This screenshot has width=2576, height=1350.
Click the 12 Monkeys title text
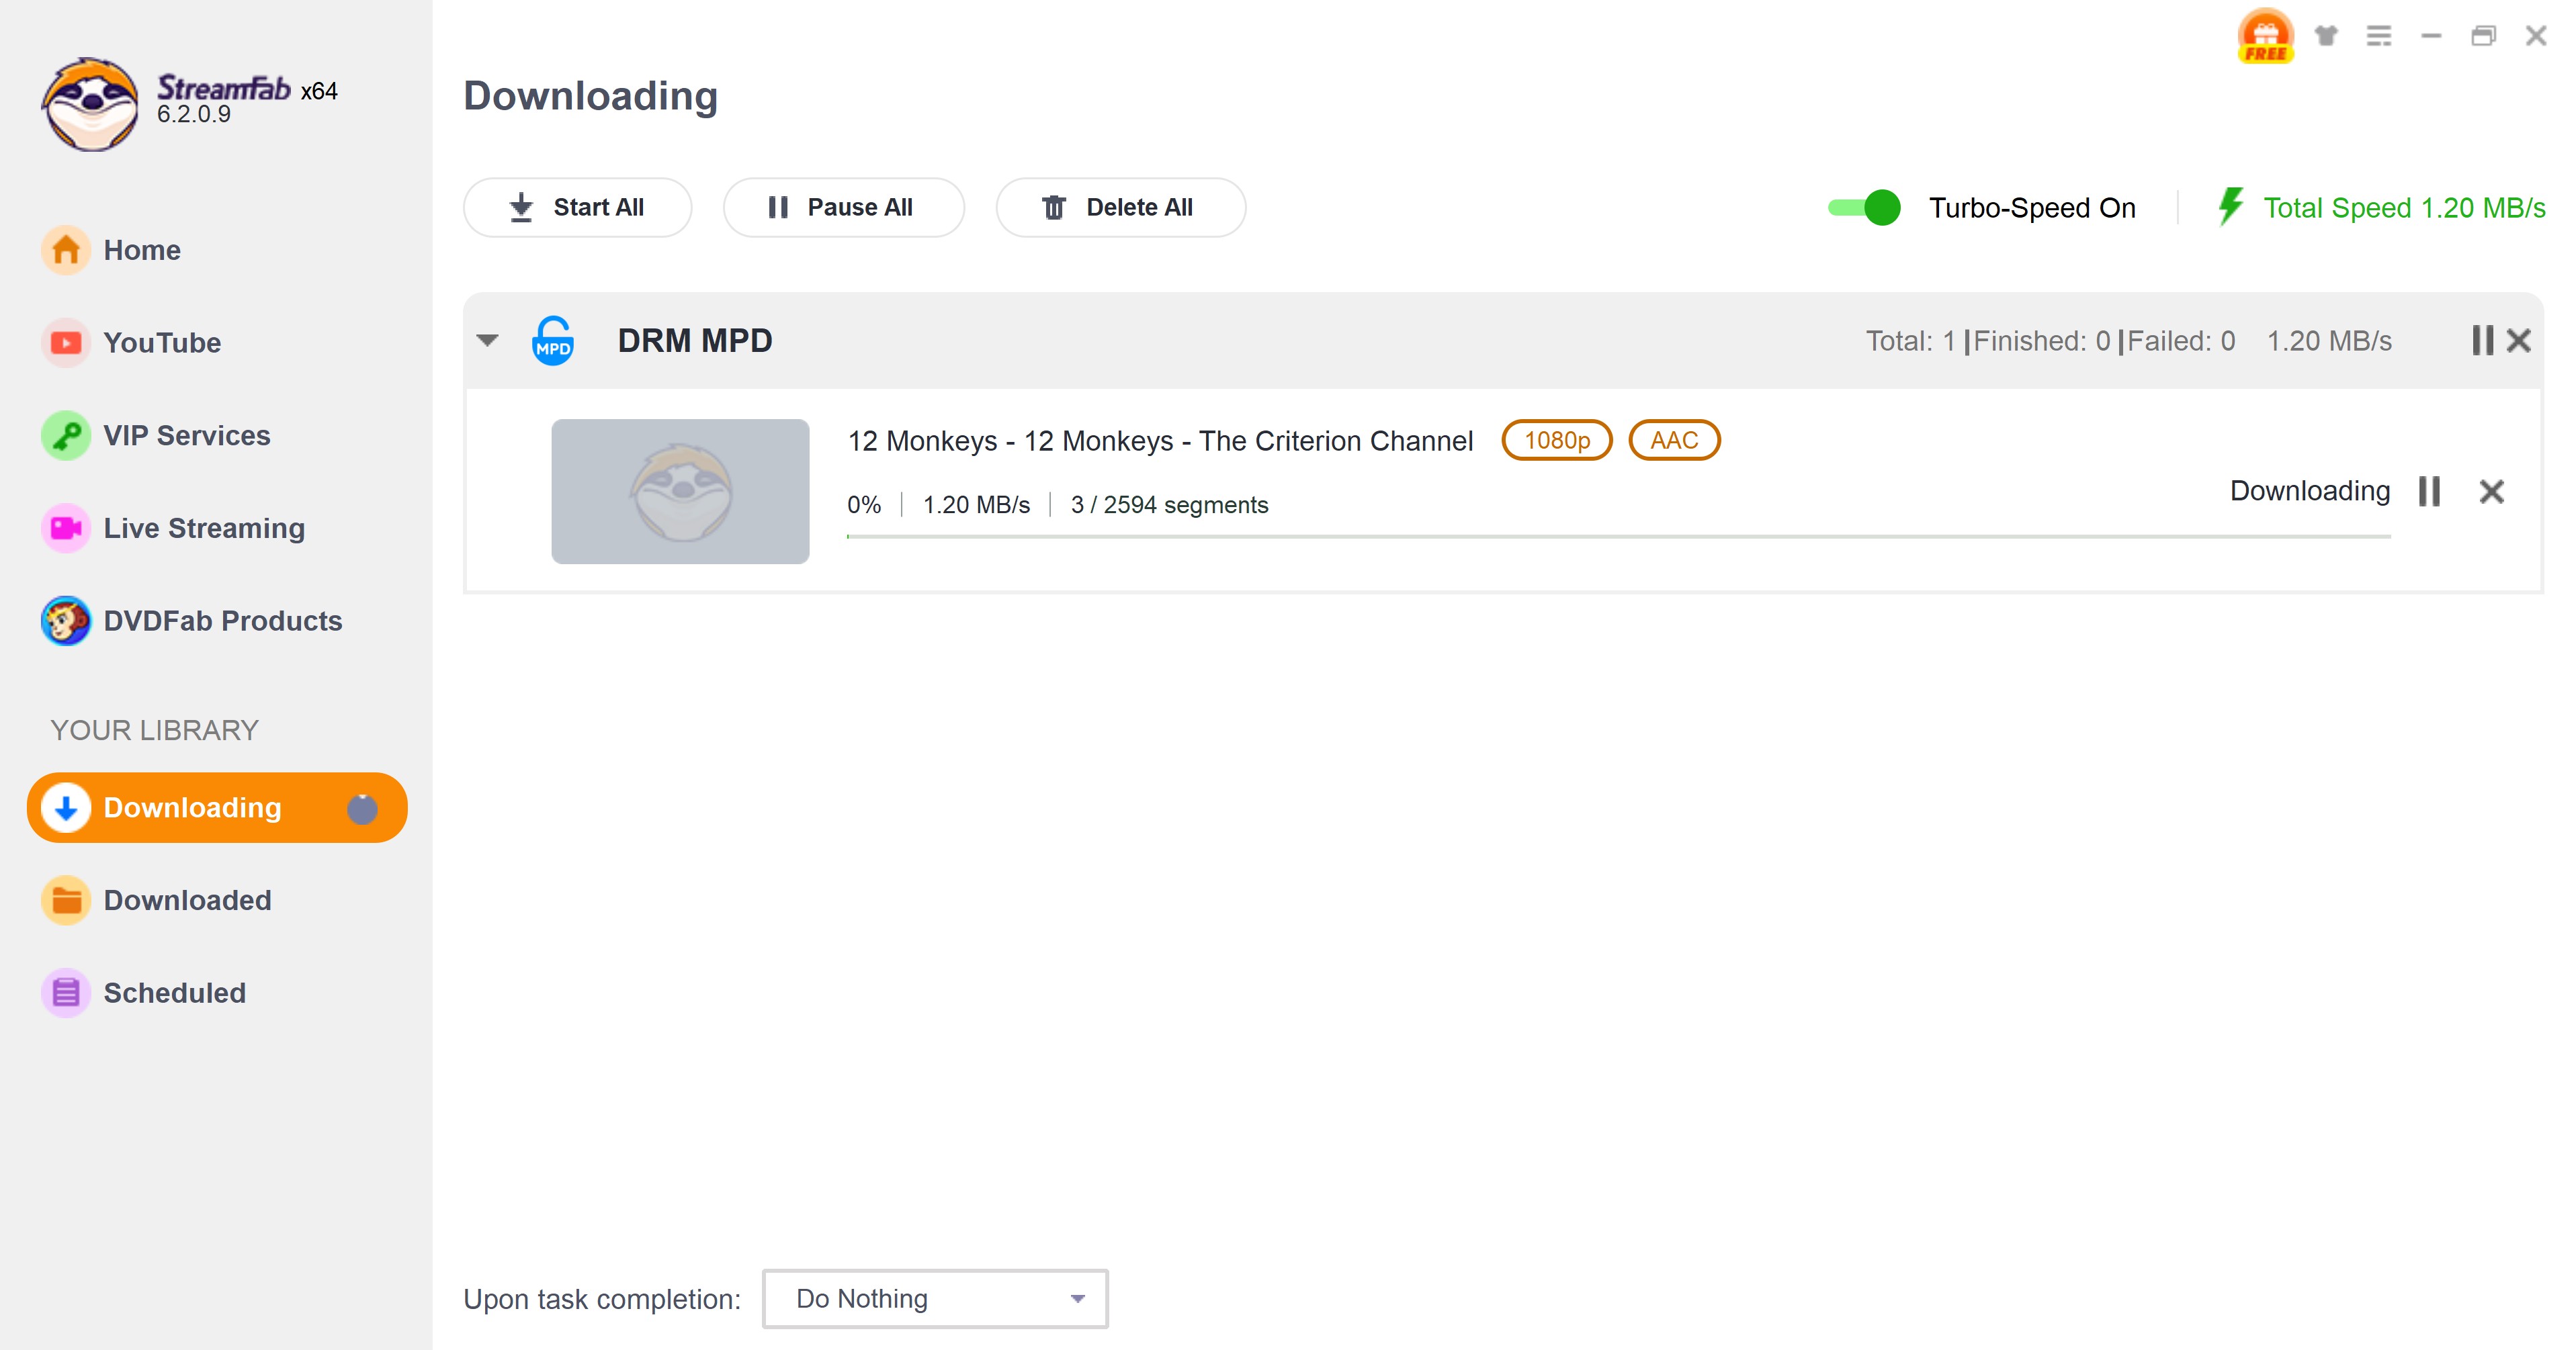tap(1160, 441)
